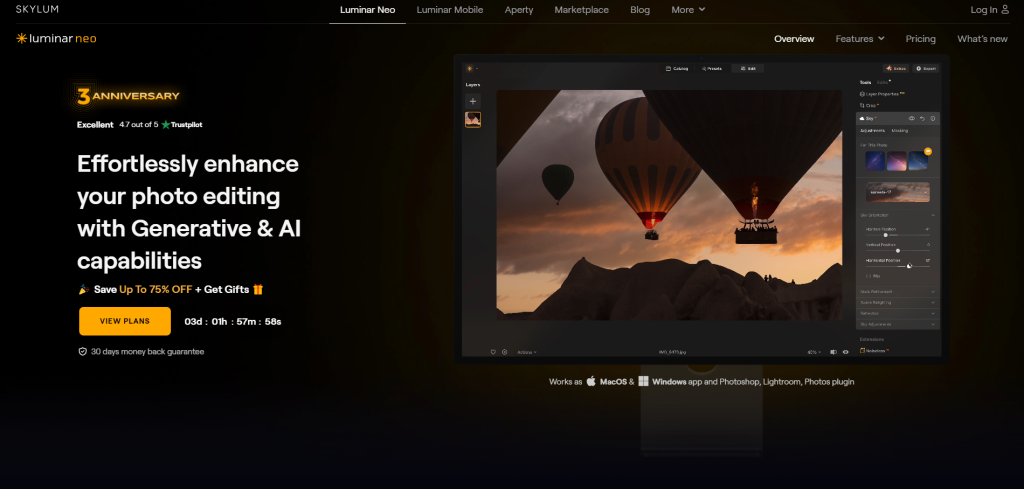The image size is (1024, 489).
Task: Click the shield icon next to money back guarantee
Action: 83,351
